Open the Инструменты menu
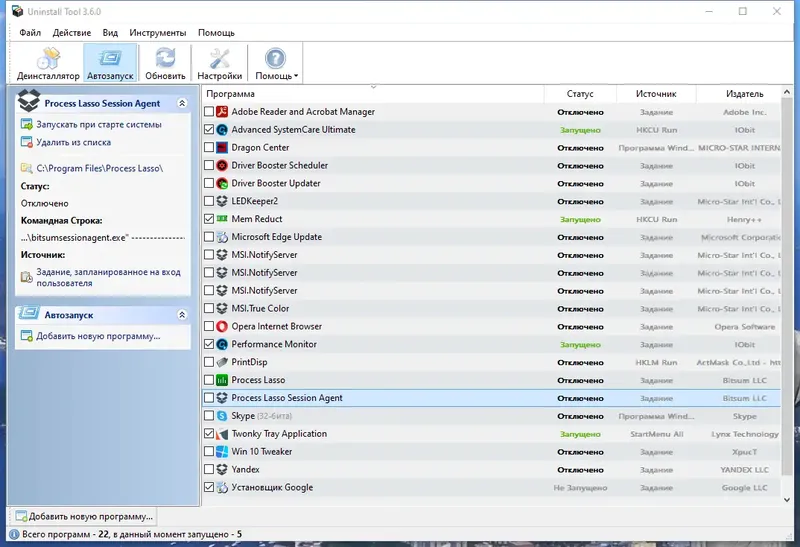Image resolution: width=800 pixels, height=547 pixels. click(158, 33)
